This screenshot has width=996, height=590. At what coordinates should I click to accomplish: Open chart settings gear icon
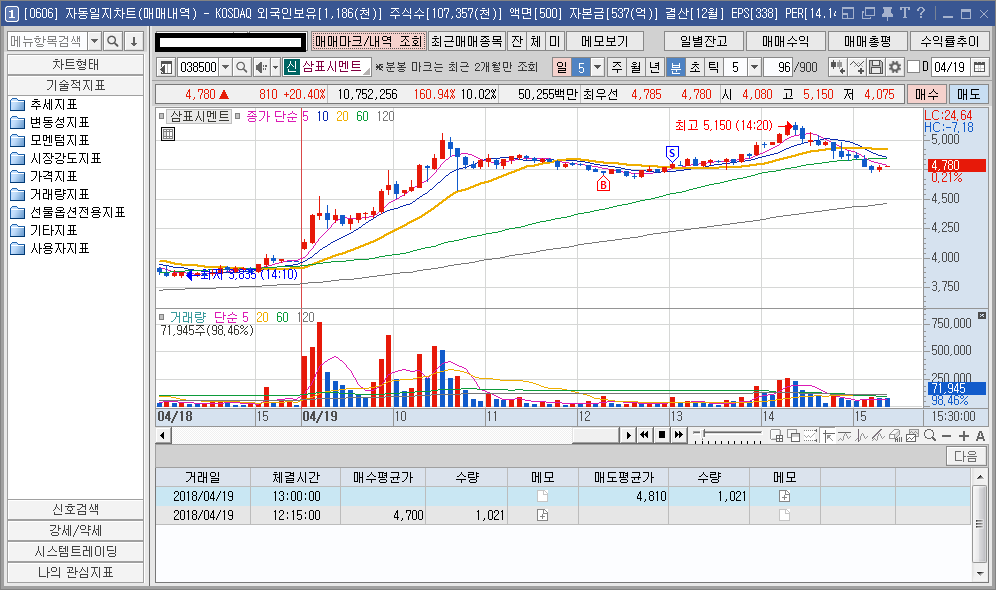(894, 67)
